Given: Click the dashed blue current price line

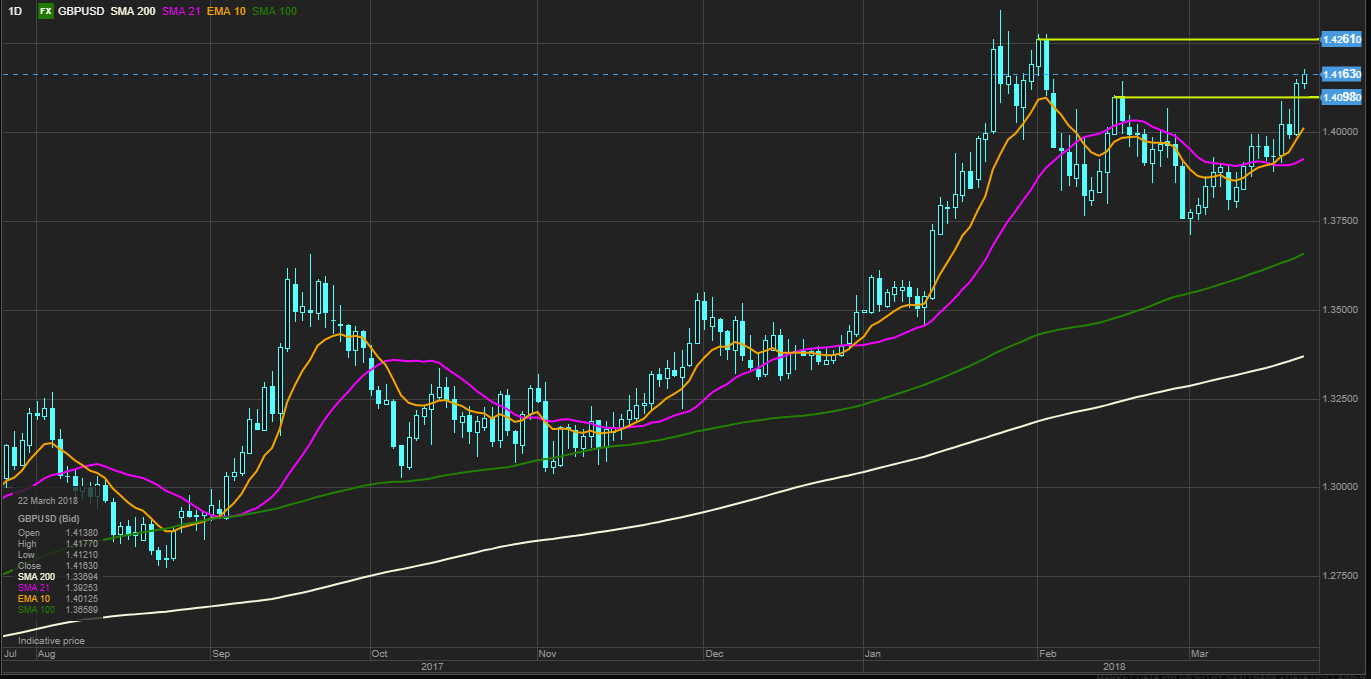Looking at the screenshot, I should click(600, 74).
